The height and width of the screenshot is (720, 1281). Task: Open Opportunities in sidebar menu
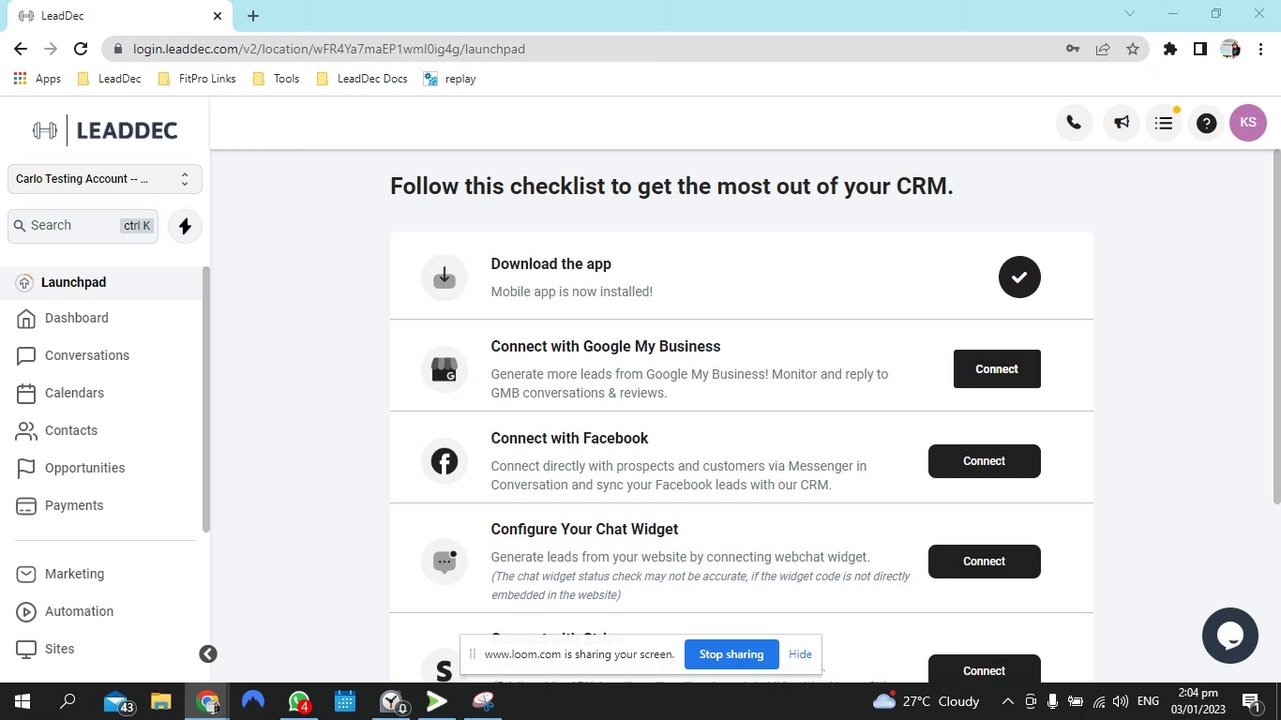85,468
